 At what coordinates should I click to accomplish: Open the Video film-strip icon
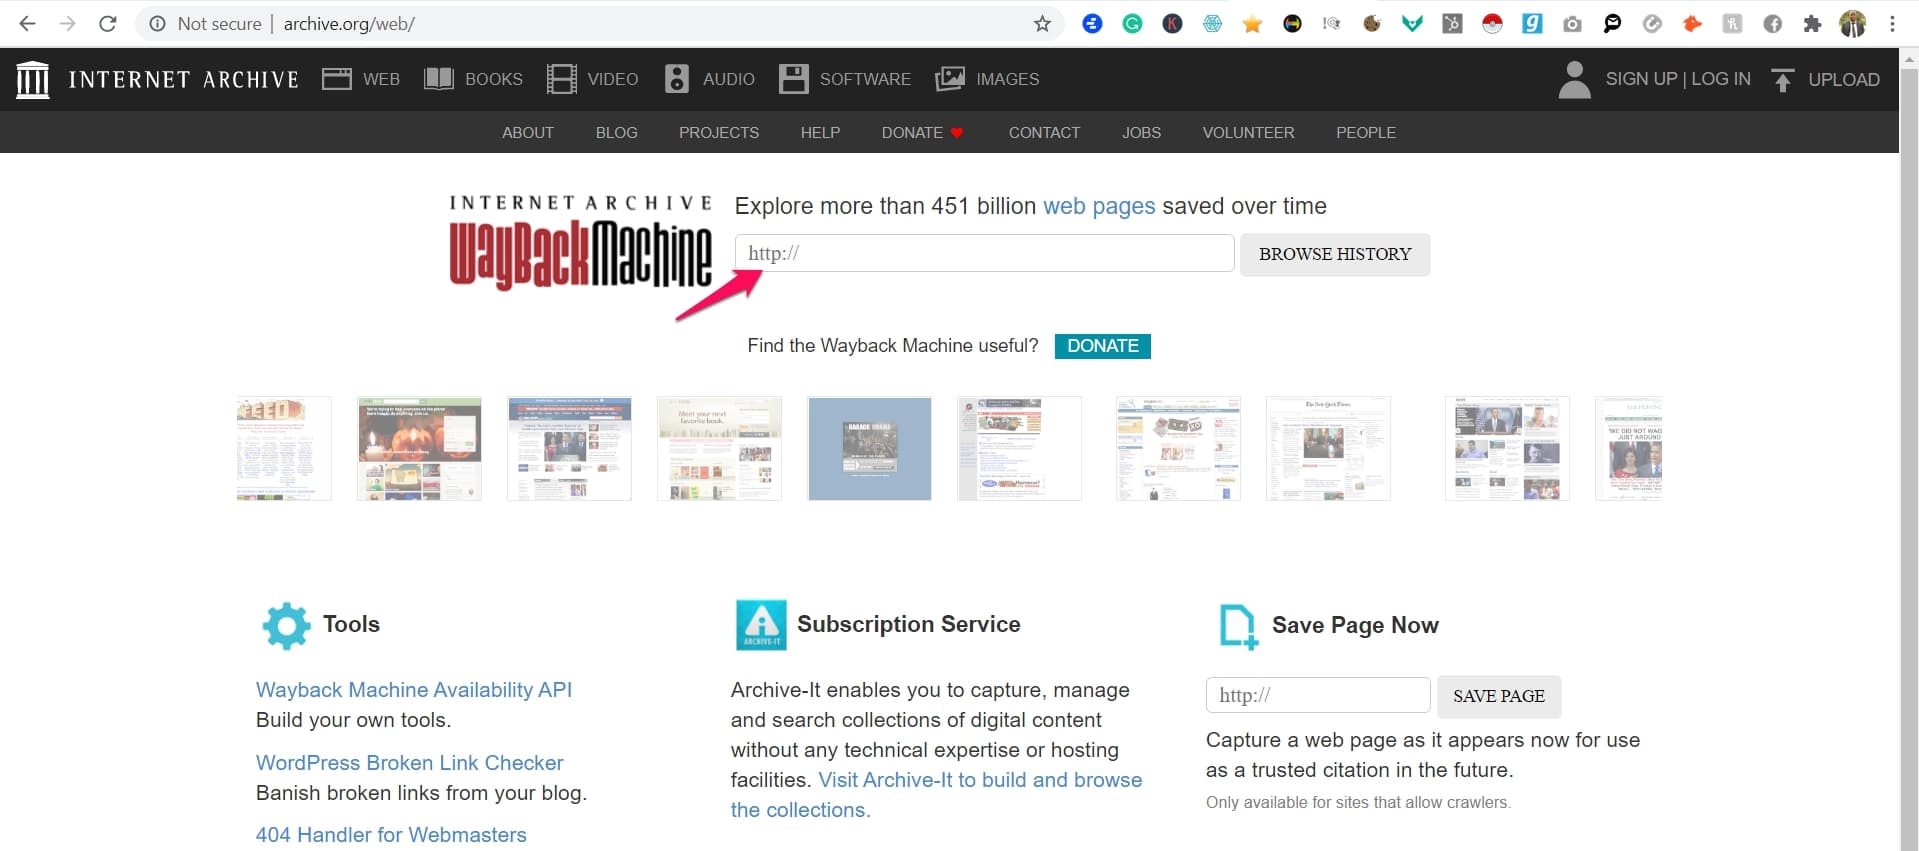[x=561, y=79]
